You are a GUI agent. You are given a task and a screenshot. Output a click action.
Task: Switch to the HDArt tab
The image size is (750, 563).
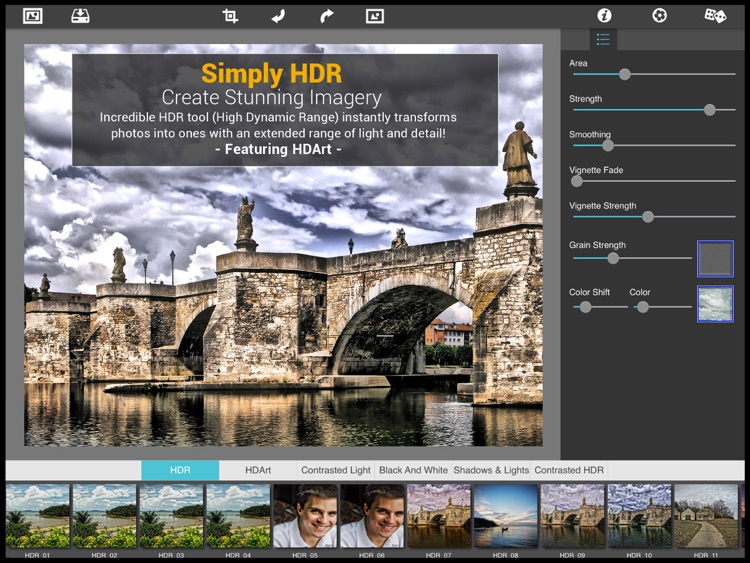pyautogui.click(x=258, y=470)
